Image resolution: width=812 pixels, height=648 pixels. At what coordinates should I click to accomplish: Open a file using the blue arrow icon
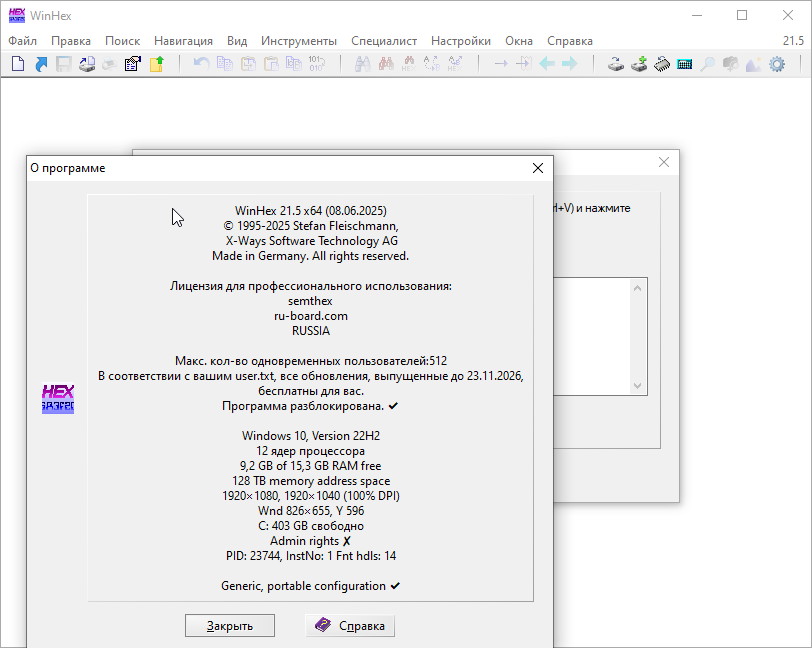(41, 64)
